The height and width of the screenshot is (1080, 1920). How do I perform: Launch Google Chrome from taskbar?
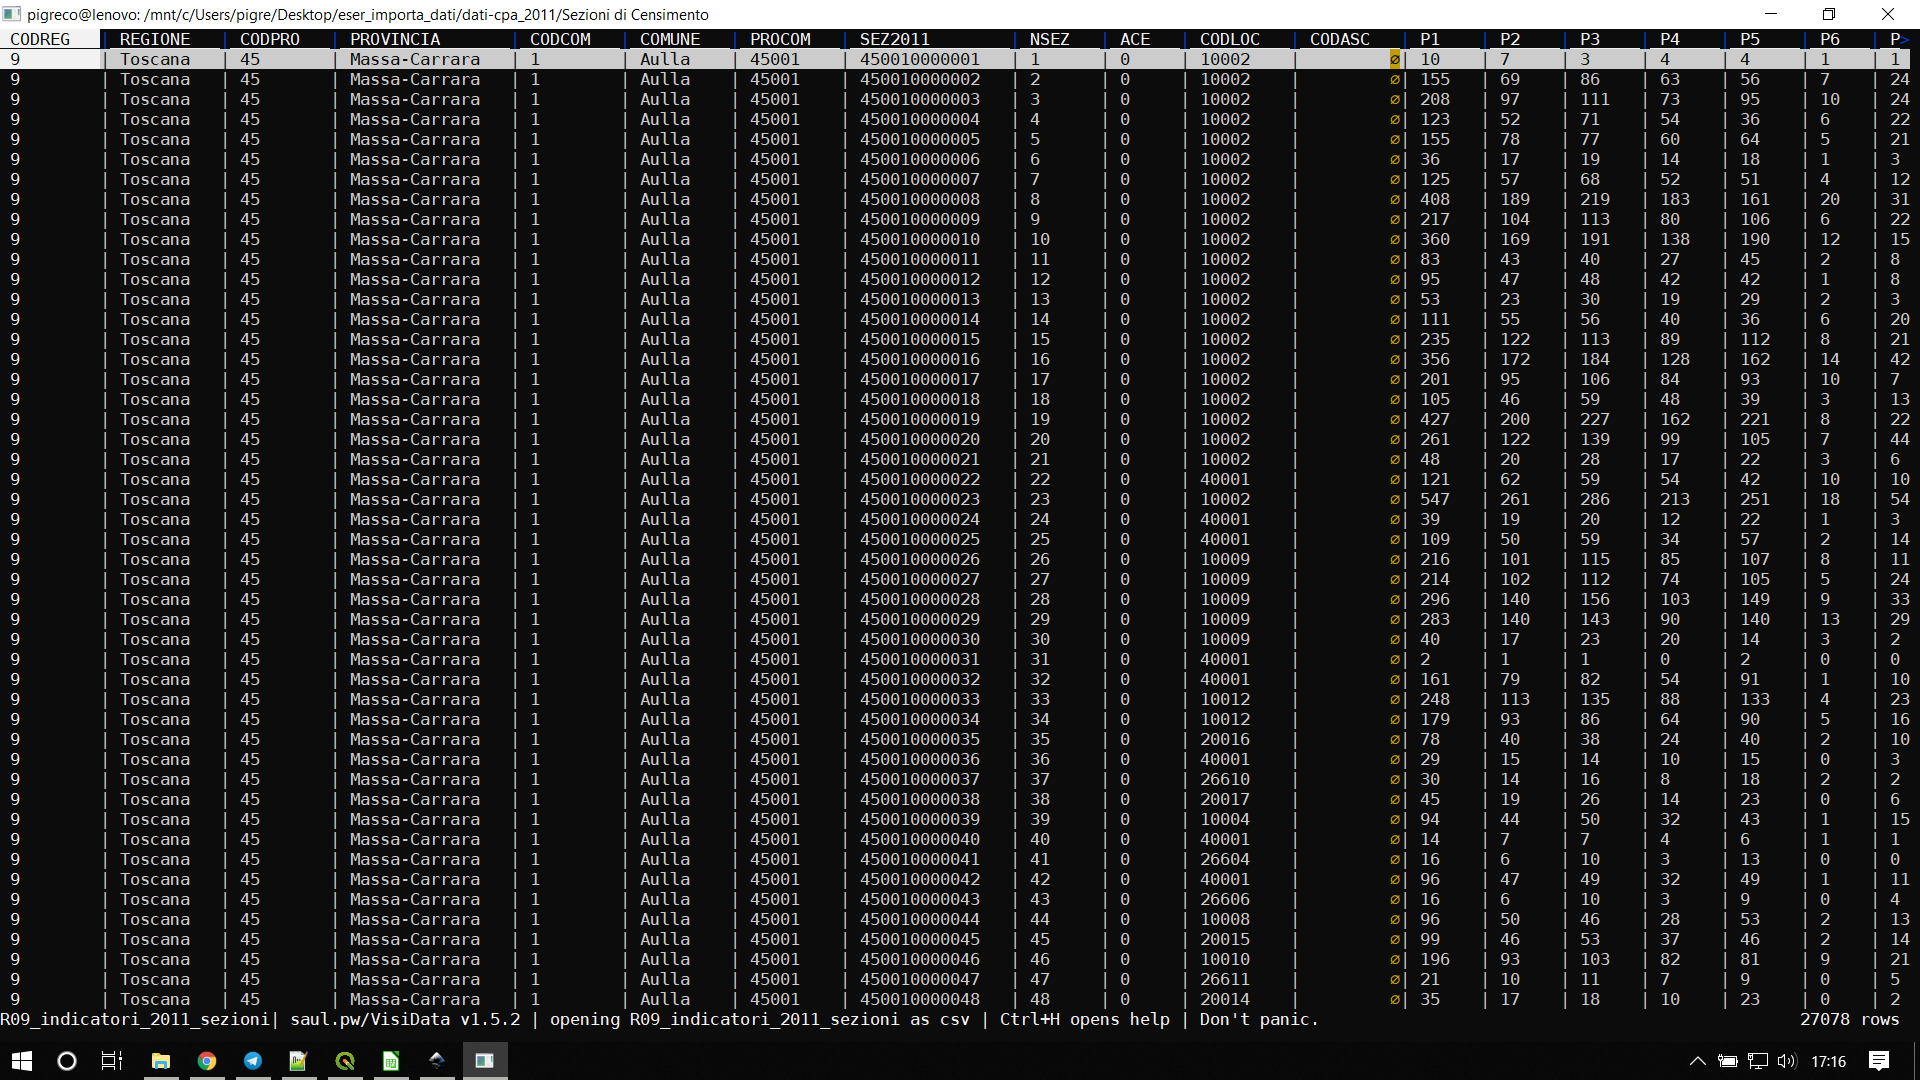point(207,1061)
